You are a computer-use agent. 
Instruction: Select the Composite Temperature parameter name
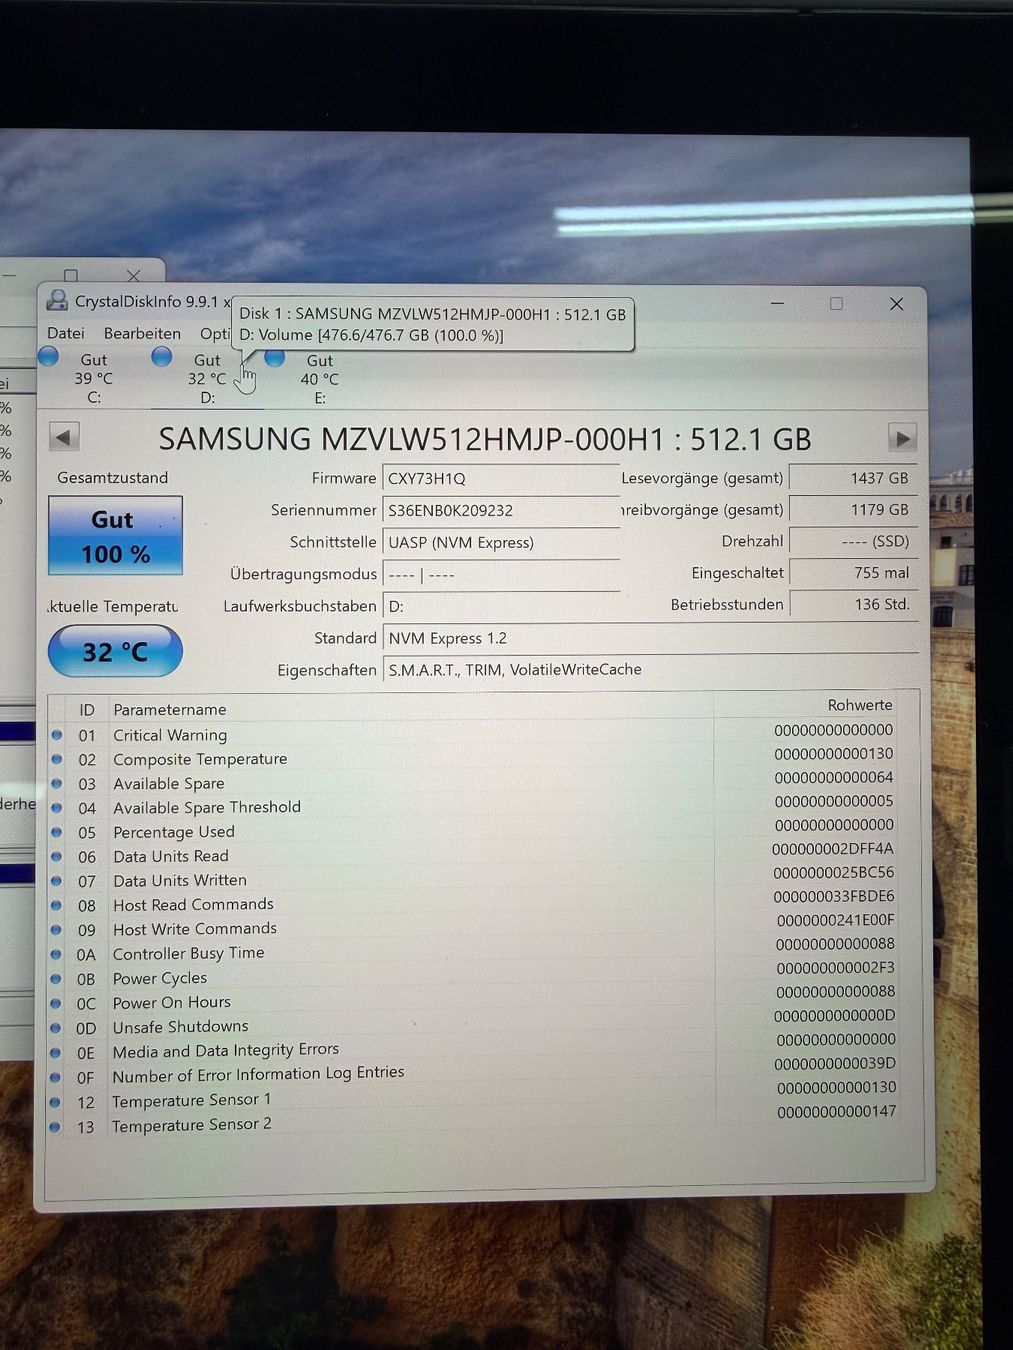(200, 759)
